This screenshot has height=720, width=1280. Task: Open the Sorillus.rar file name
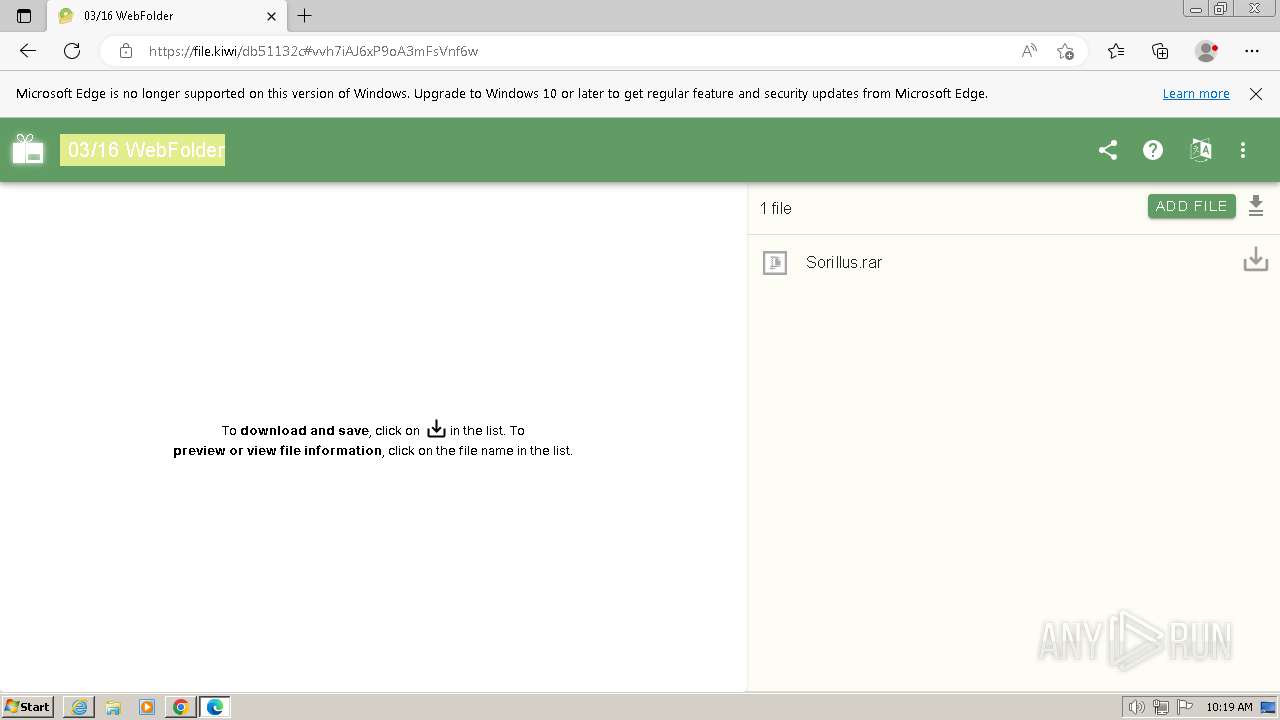[844, 262]
